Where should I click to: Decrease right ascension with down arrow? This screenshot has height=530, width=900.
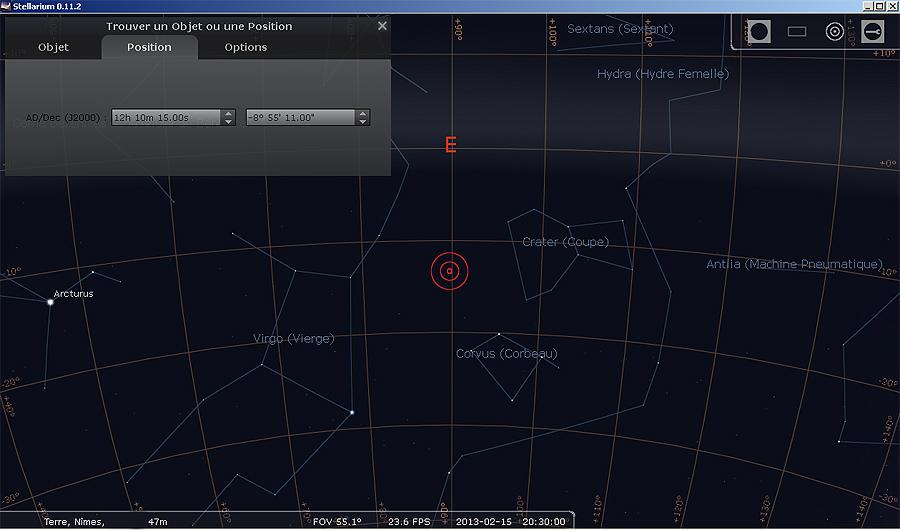pyautogui.click(x=228, y=121)
